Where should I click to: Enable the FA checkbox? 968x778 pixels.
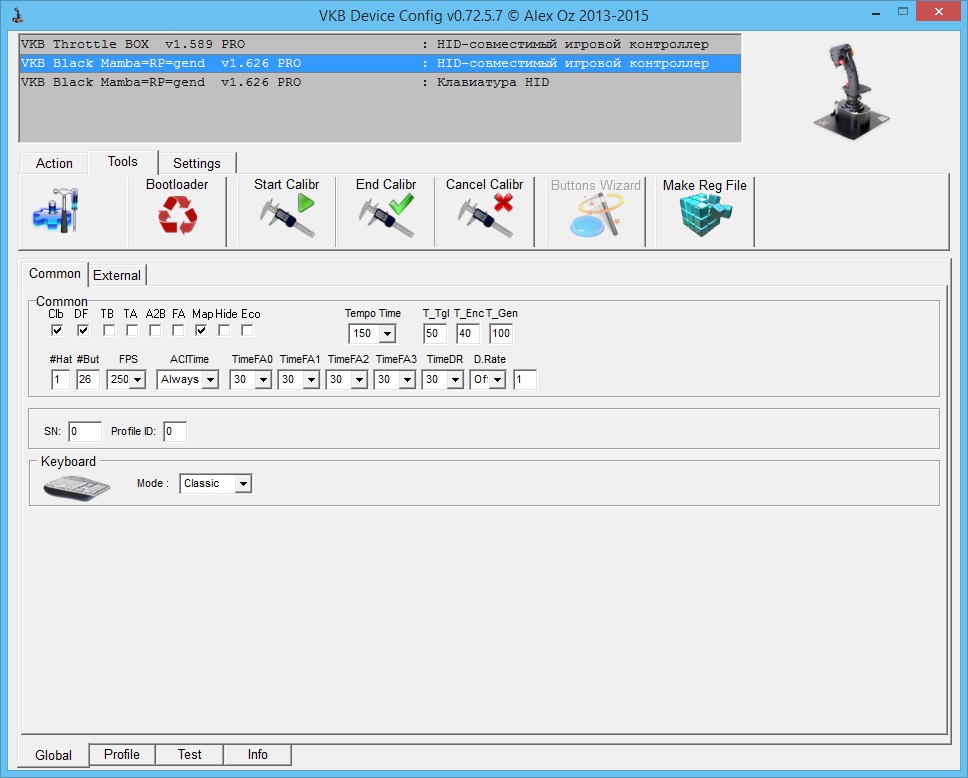[x=178, y=330]
